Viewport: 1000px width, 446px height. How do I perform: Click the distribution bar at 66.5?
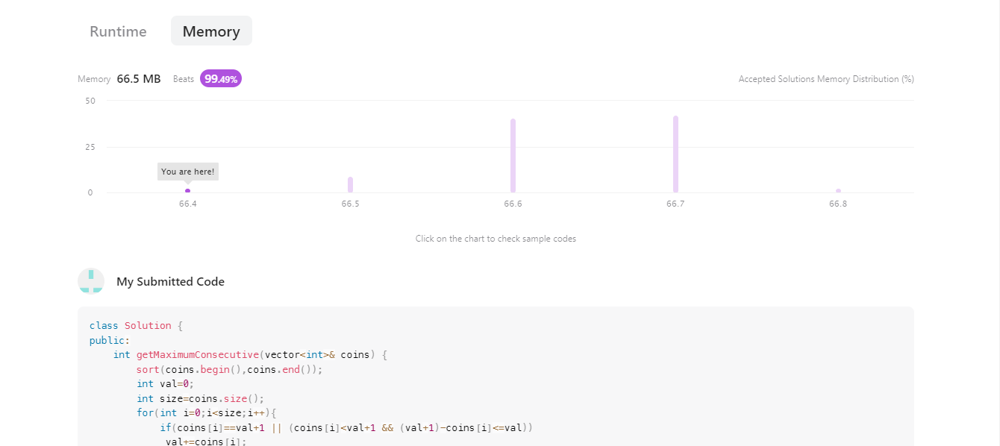350,184
